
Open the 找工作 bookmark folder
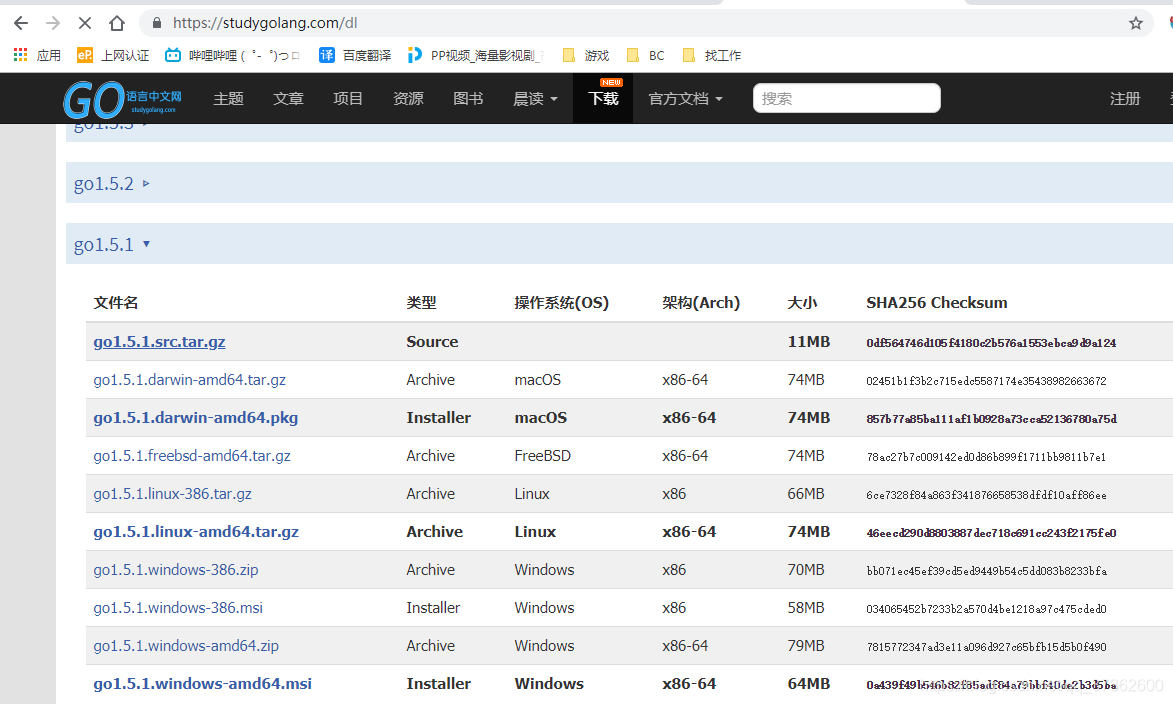tap(711, 55)
